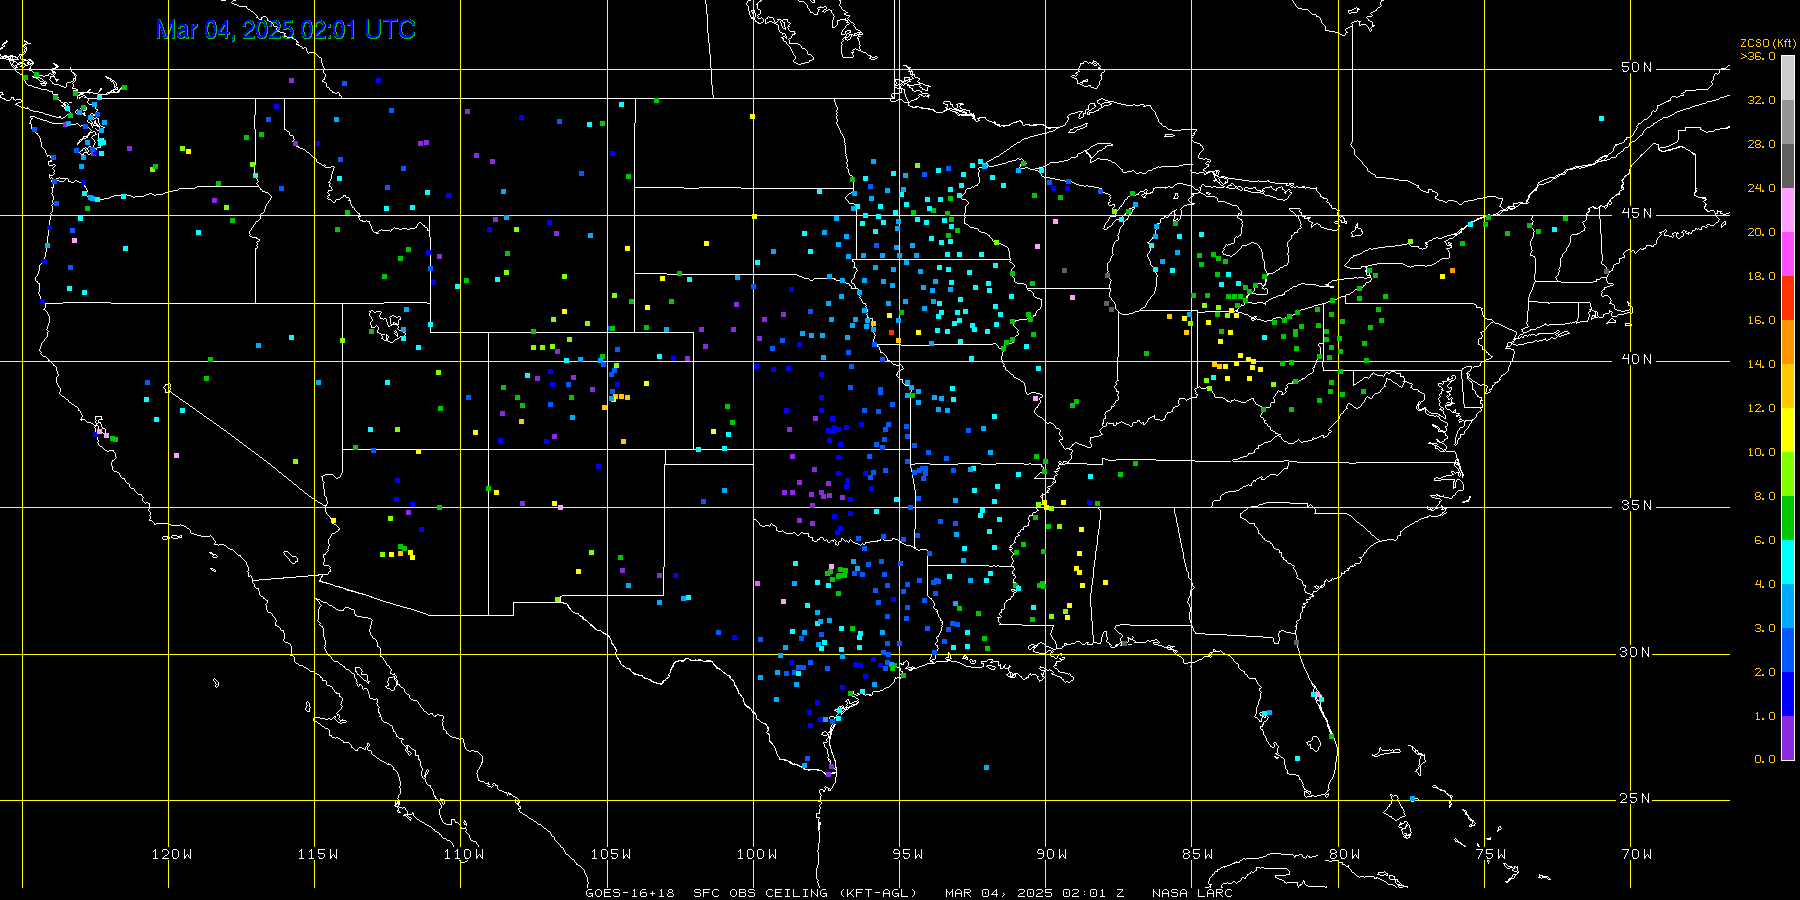This screenshot has height=900, width=1800.
Task: Select the 14.0 legend value
Action: coord(1761,364)
